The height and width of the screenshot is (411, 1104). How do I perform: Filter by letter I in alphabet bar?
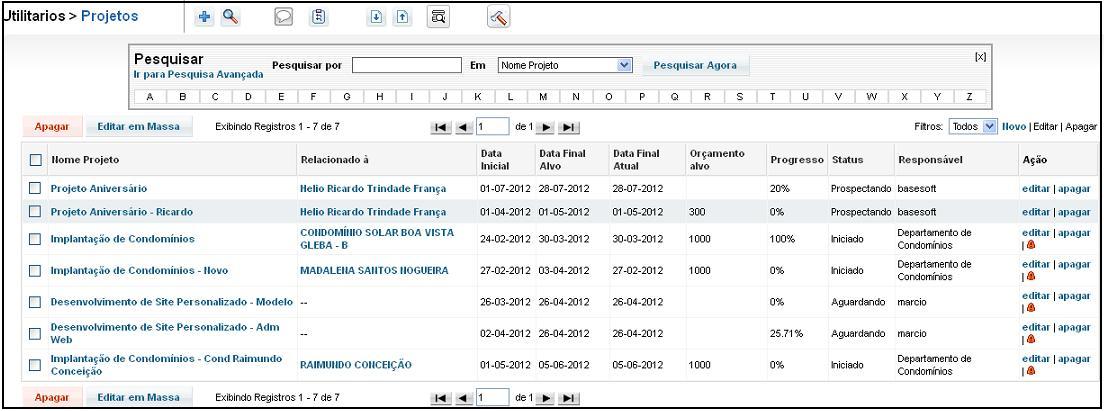pos(411,96)
